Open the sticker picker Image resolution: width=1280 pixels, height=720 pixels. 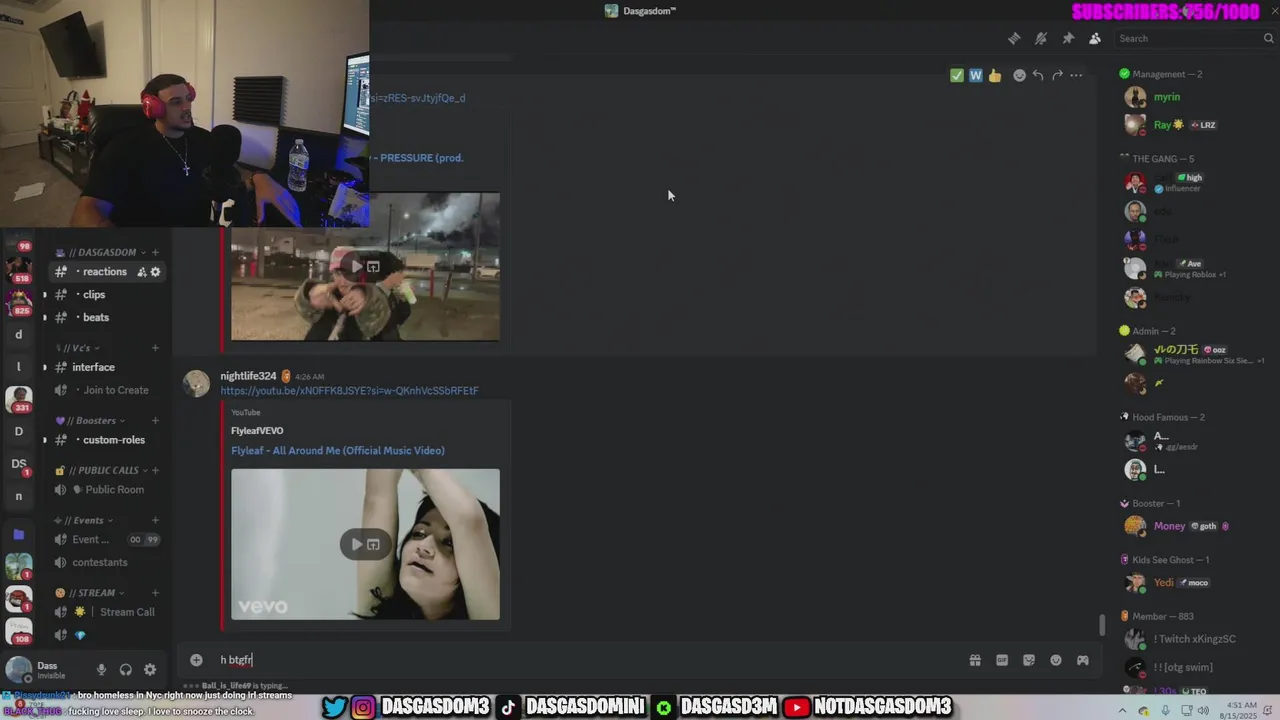coord(1029,660)
